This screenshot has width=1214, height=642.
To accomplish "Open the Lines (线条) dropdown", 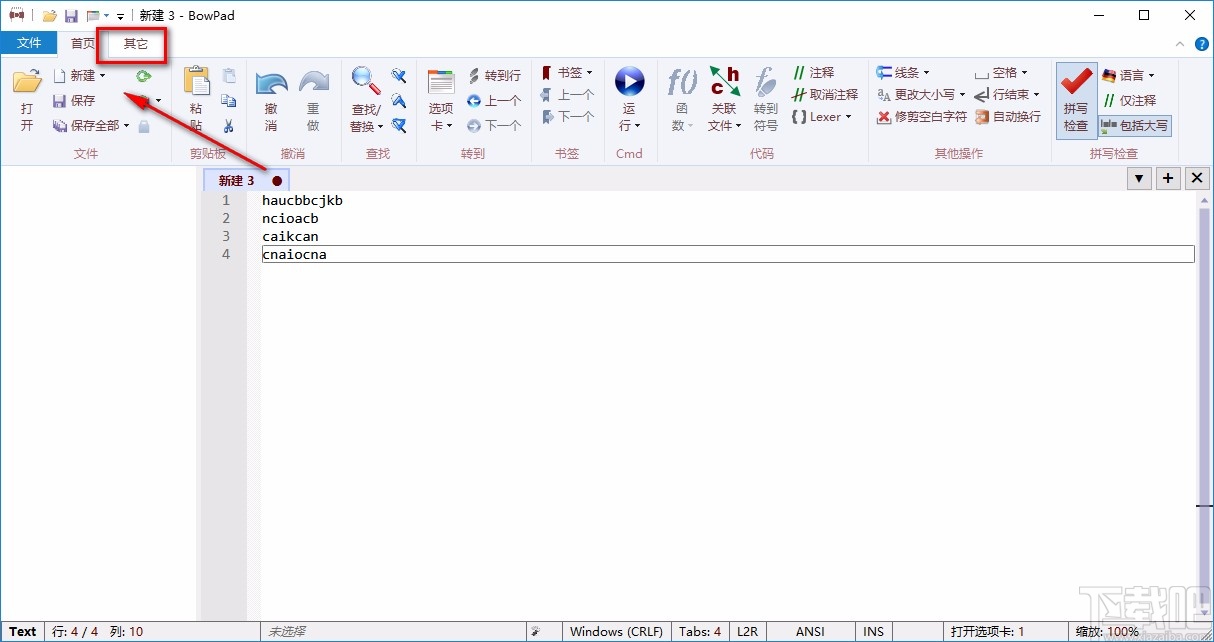I will coord(903,72).
